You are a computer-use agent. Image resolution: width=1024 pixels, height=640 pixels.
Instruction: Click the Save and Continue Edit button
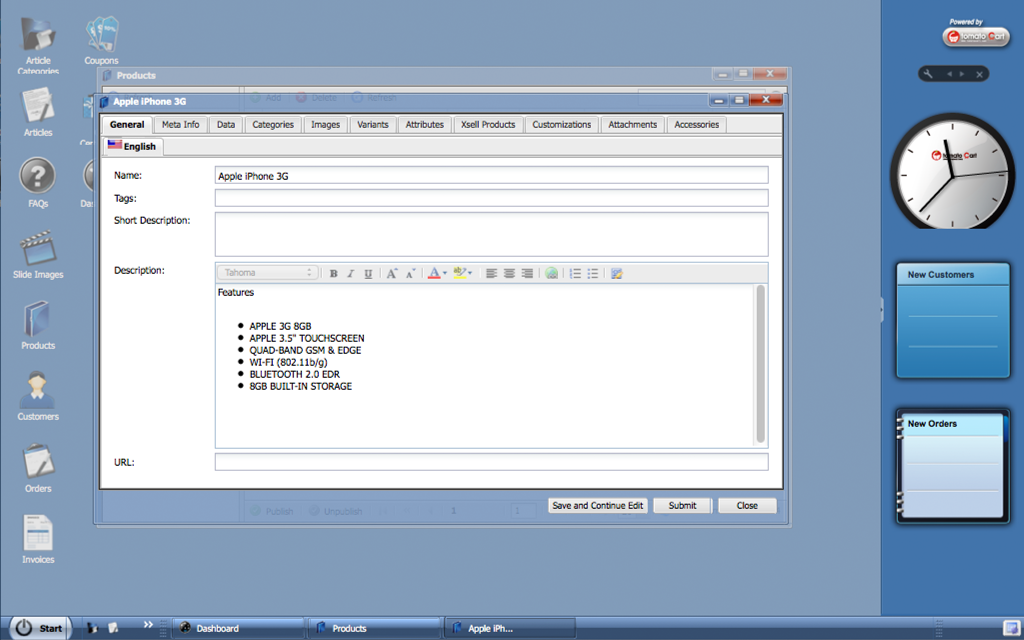pos(598,506)
